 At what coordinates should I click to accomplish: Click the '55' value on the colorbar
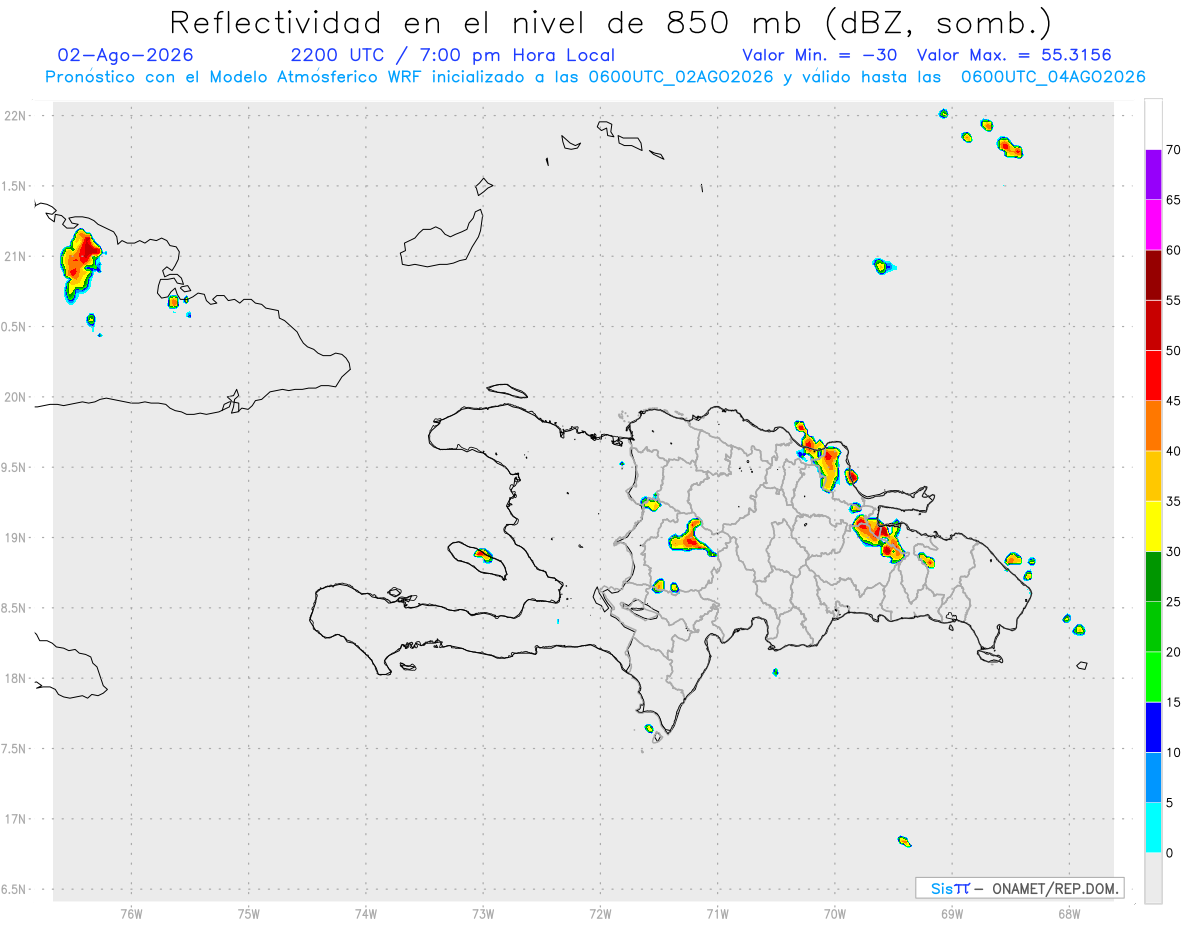pos(1173,300)
